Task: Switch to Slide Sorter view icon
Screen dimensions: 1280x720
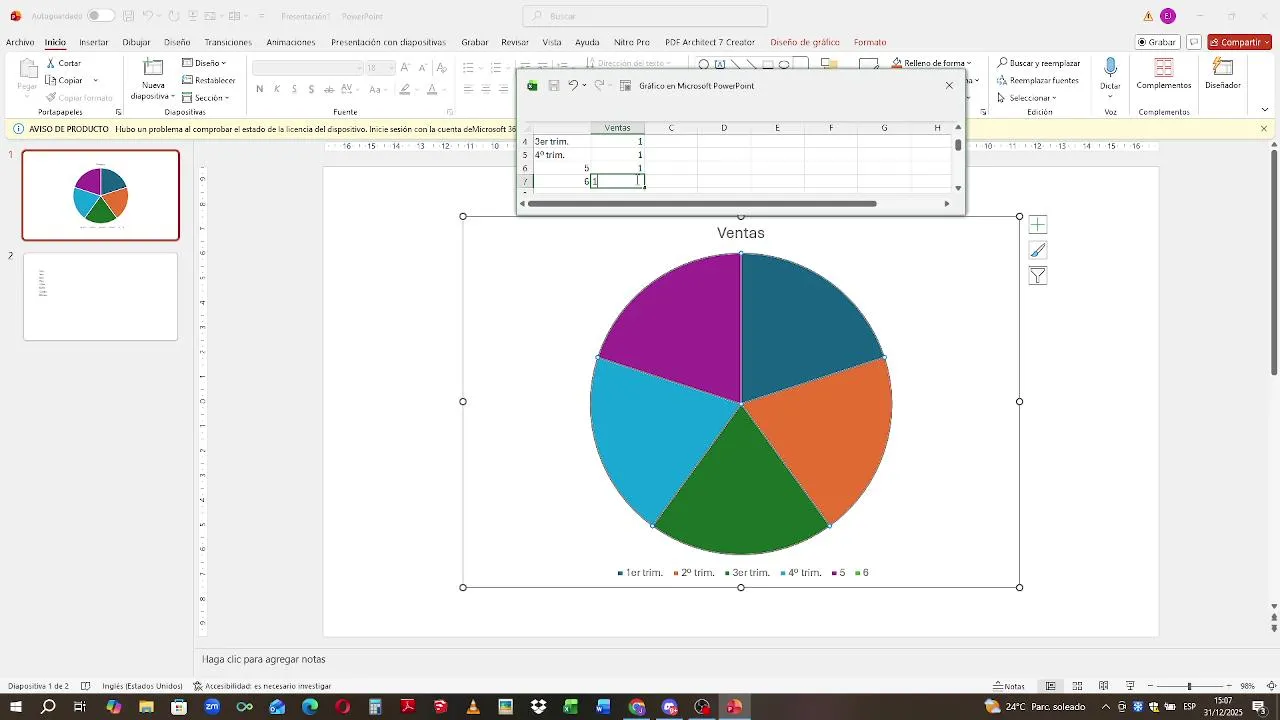Action: [x=1077, y=686]
